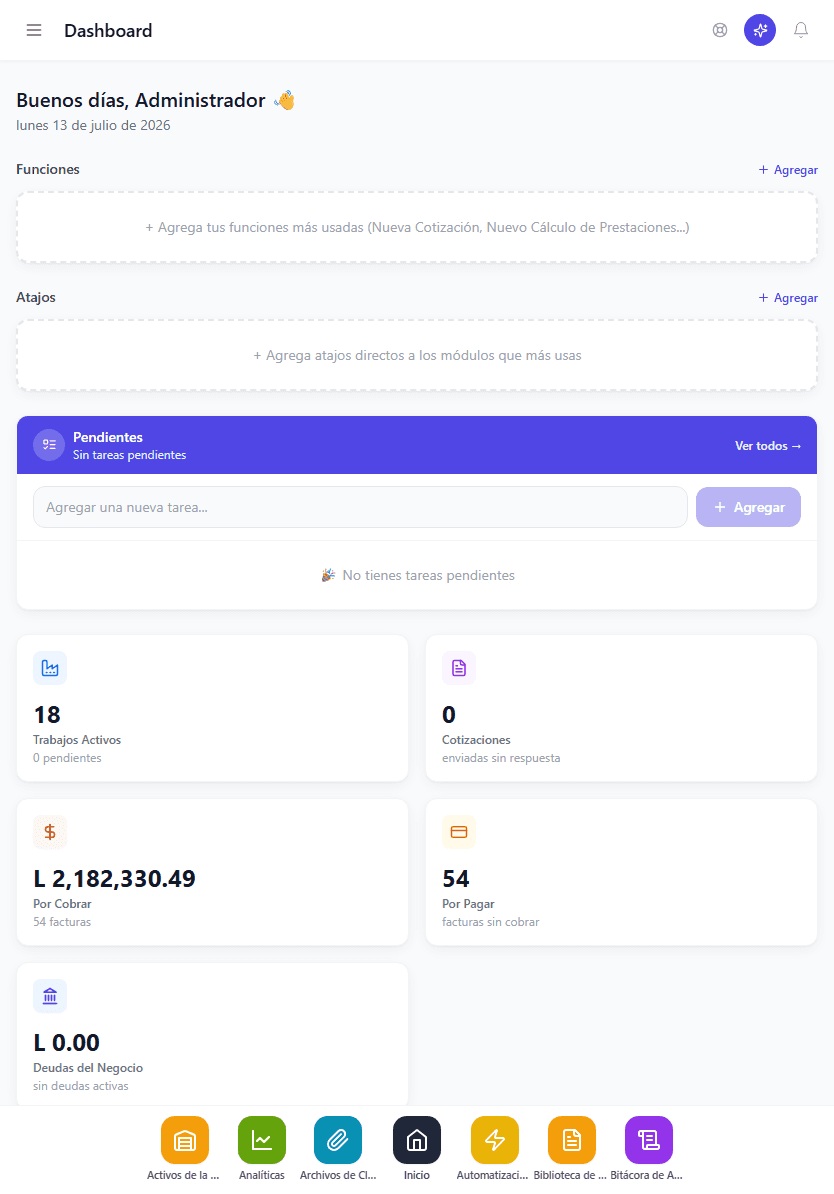This screenshot has height=1194, width=834.
Task: Click the Sin tareas pendientes subtitle
Action: pos(129,455)
